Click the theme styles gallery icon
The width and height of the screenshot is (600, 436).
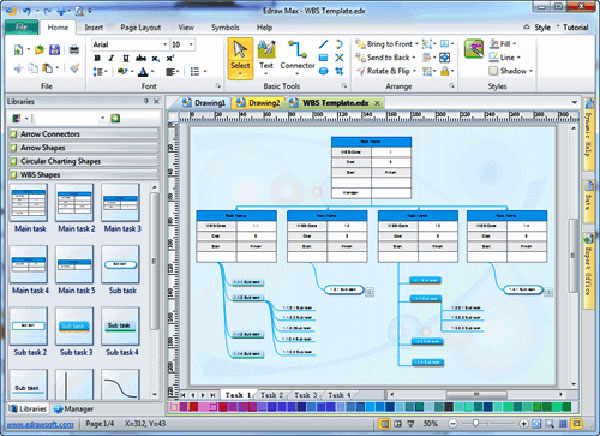474,49
